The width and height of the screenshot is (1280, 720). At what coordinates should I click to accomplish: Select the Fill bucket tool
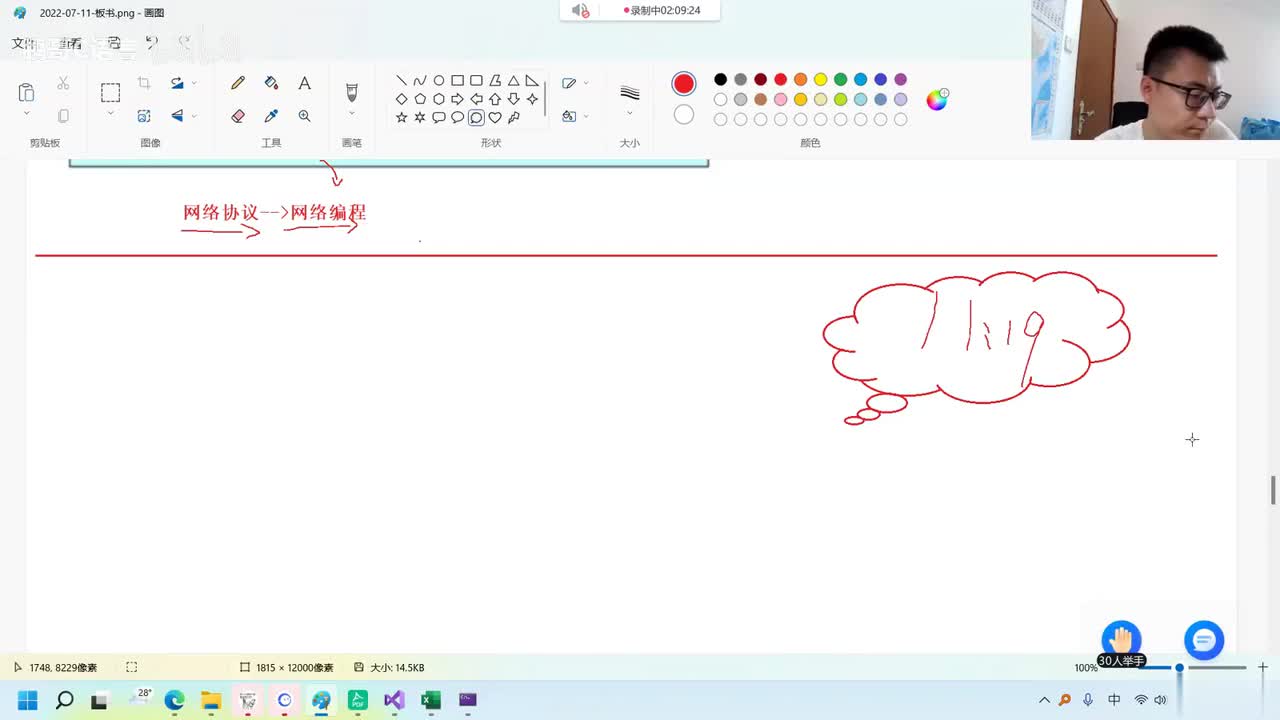[x=271, y=83]
